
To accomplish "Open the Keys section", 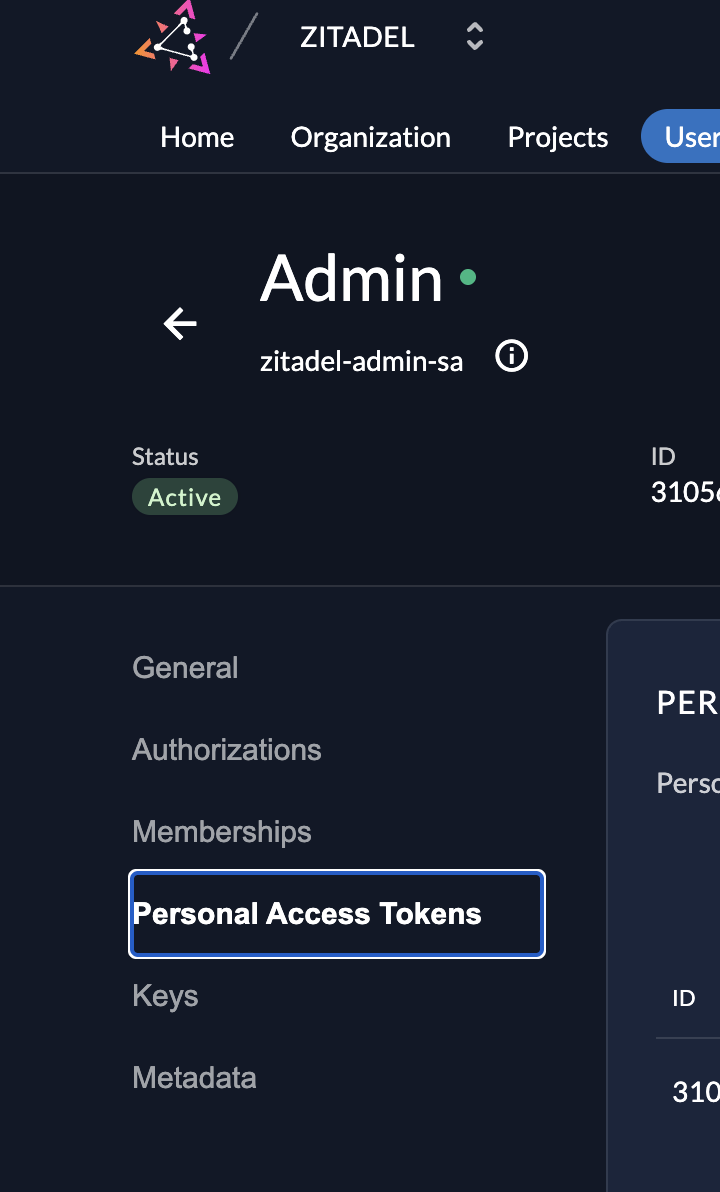I will [x=165, y=995].
